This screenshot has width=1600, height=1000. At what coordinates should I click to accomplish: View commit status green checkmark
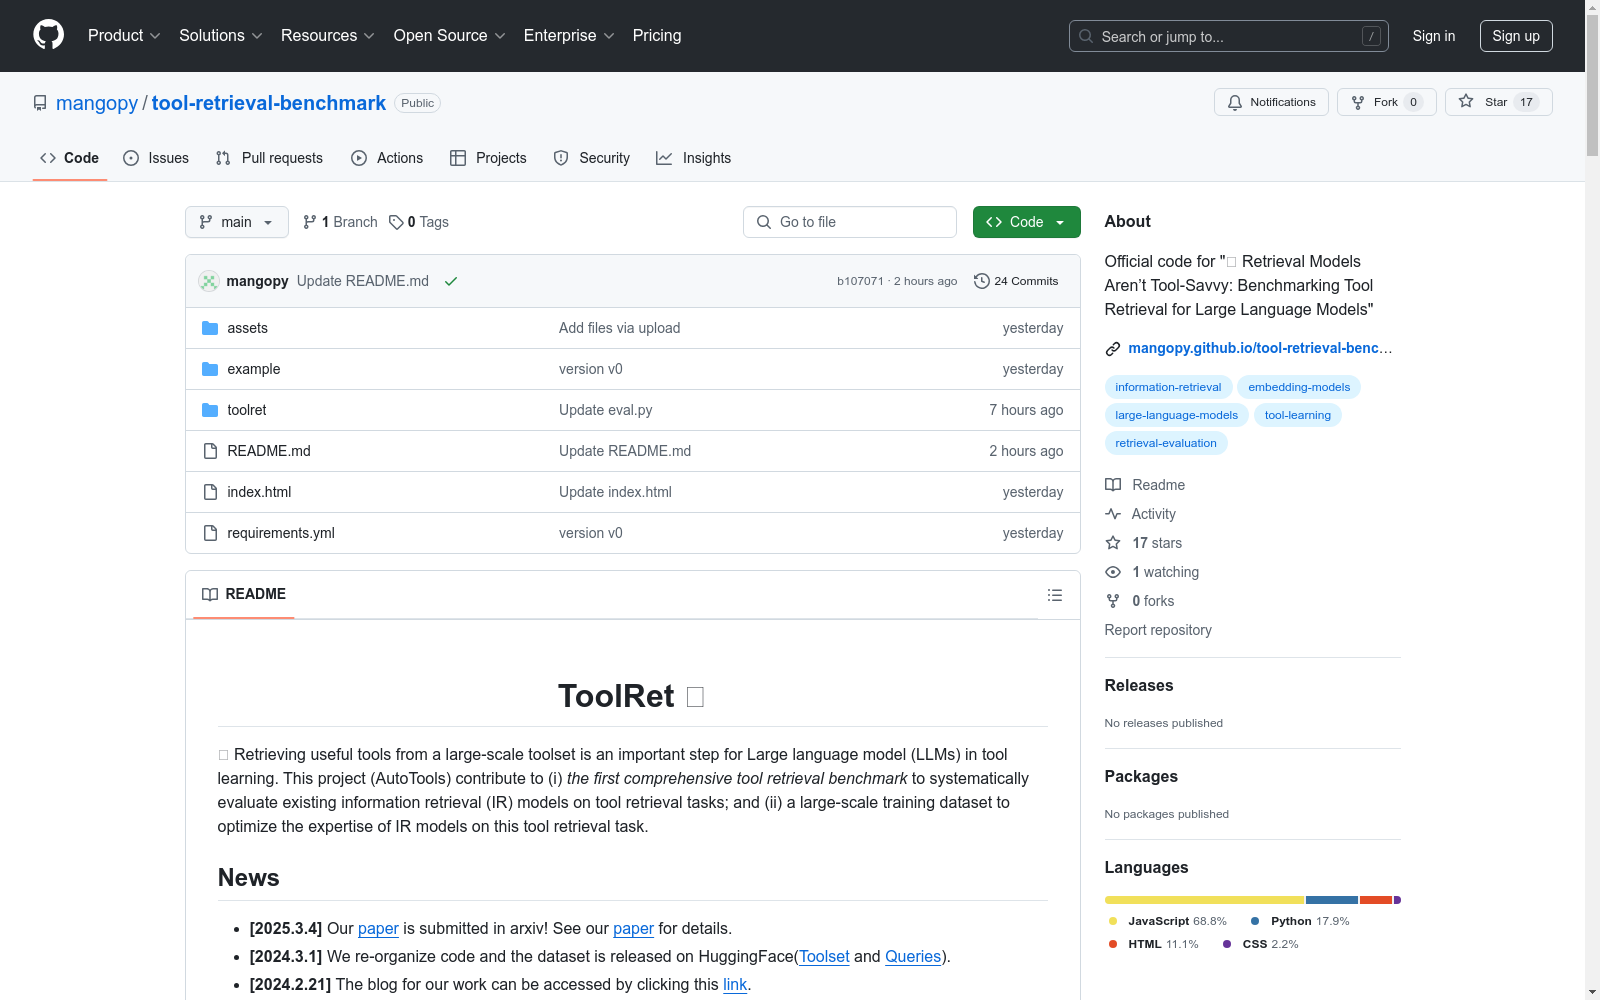click(x=451, y=281)
